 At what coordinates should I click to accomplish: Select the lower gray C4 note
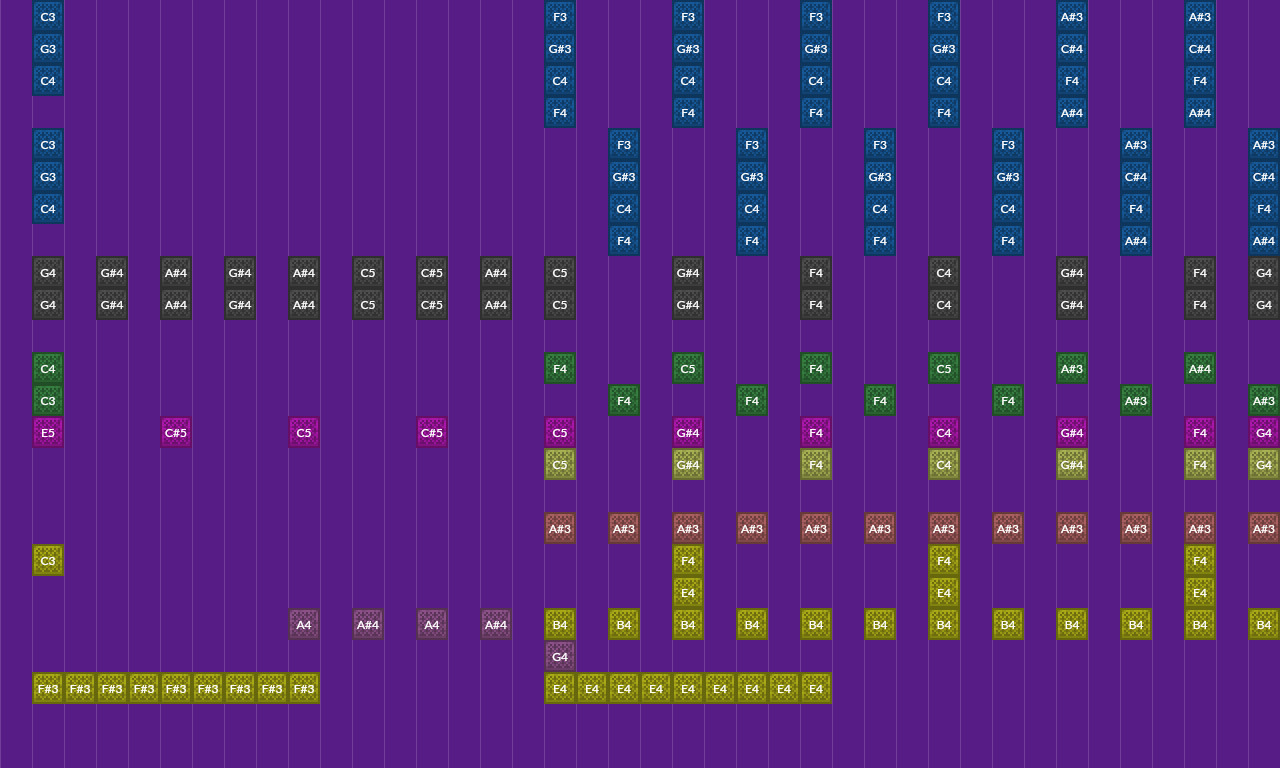click(x=944, y=305)
